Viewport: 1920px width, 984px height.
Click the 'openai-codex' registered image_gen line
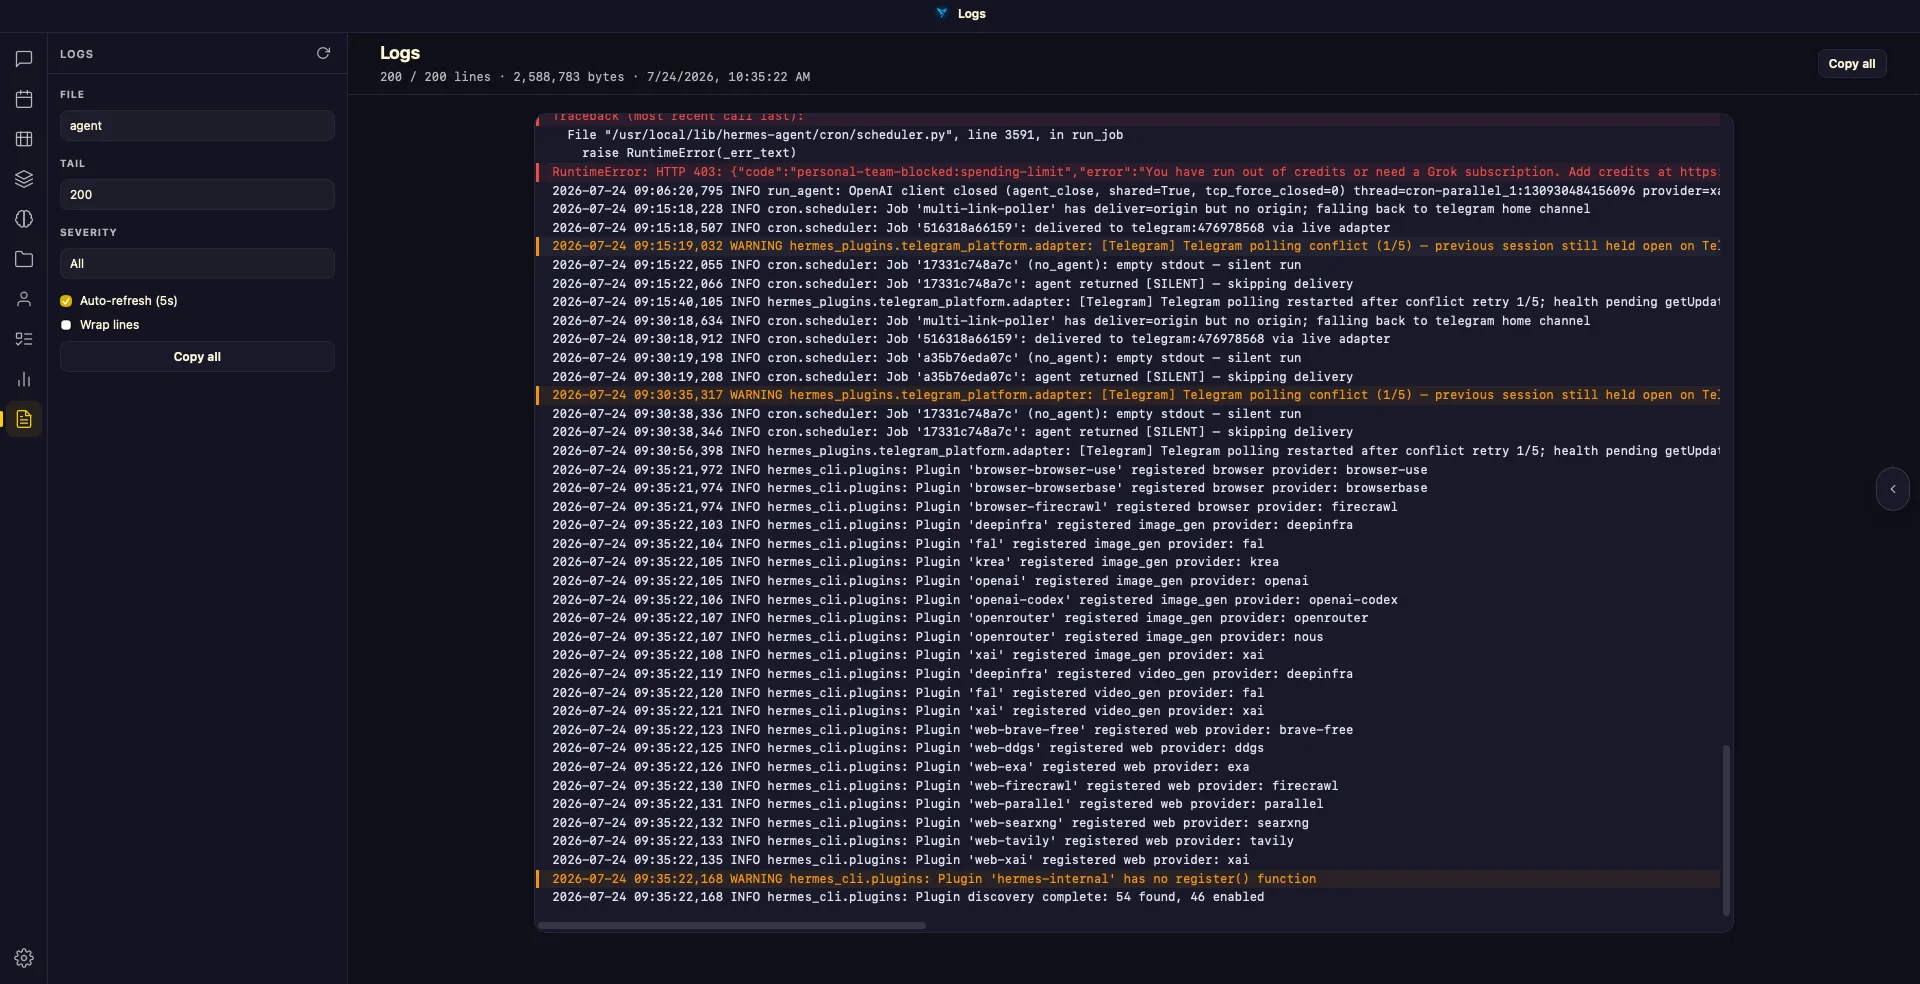click(x=975, y=600)
